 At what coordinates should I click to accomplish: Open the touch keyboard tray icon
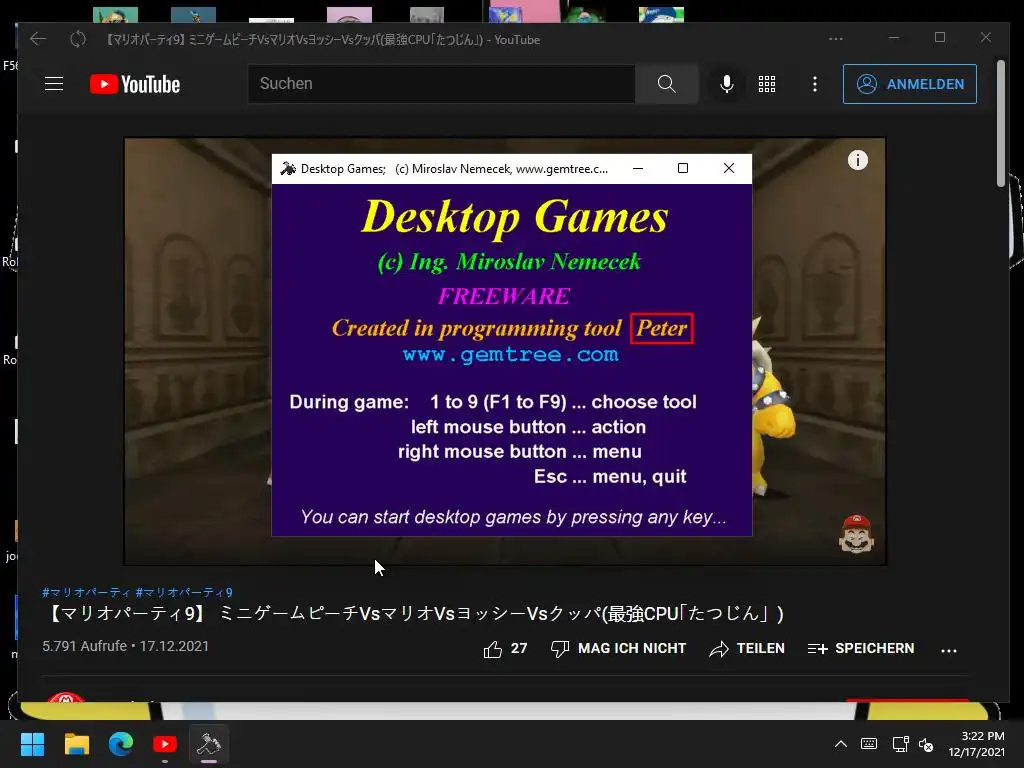pos(869,744)
